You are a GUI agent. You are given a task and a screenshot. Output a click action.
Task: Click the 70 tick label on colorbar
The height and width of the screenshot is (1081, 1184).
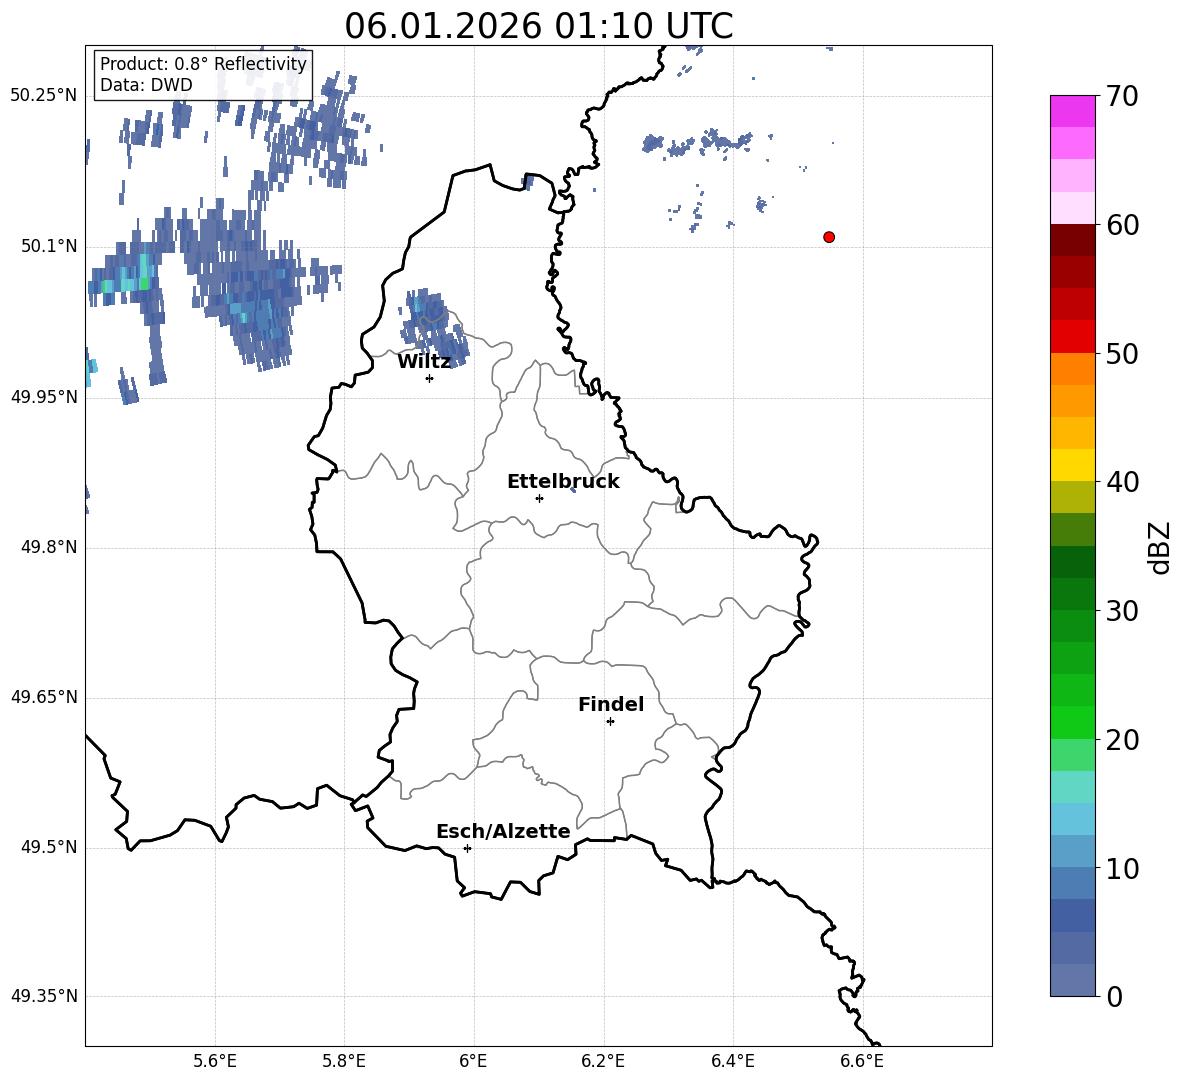[1122, 97]
